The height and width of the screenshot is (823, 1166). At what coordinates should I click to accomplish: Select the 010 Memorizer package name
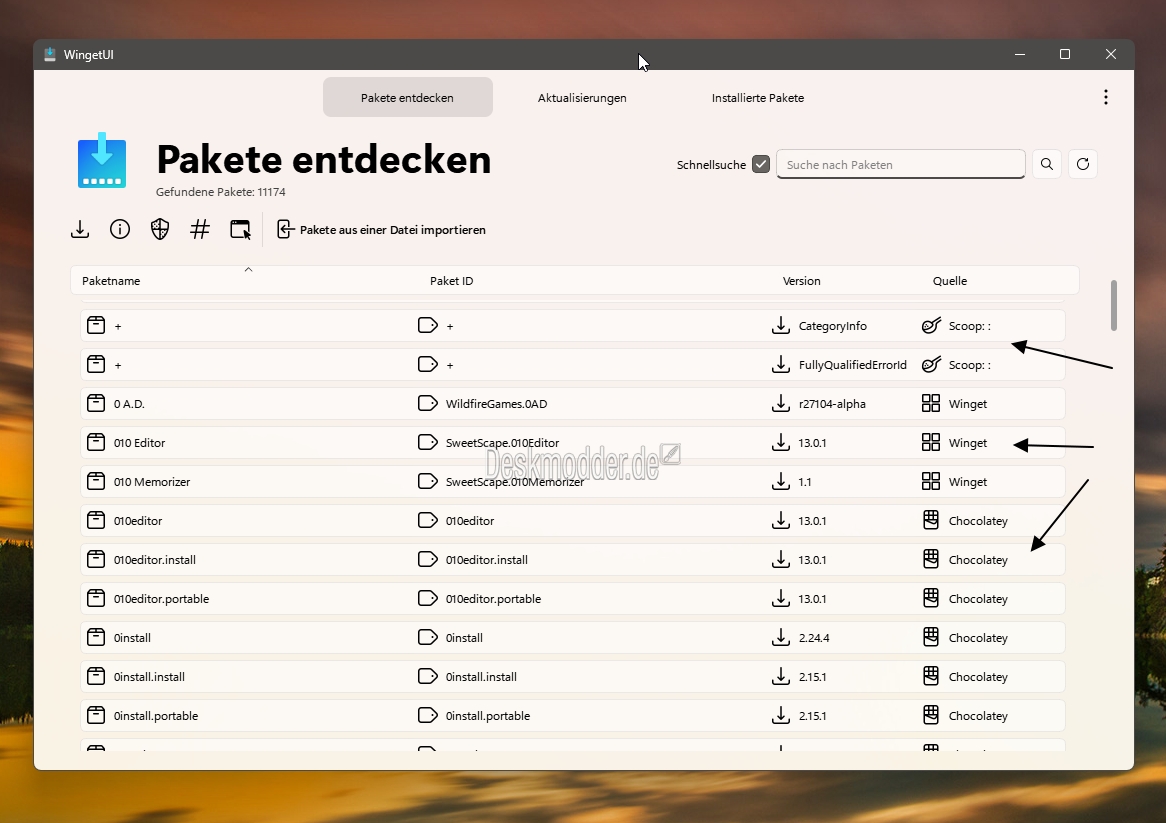152,482
